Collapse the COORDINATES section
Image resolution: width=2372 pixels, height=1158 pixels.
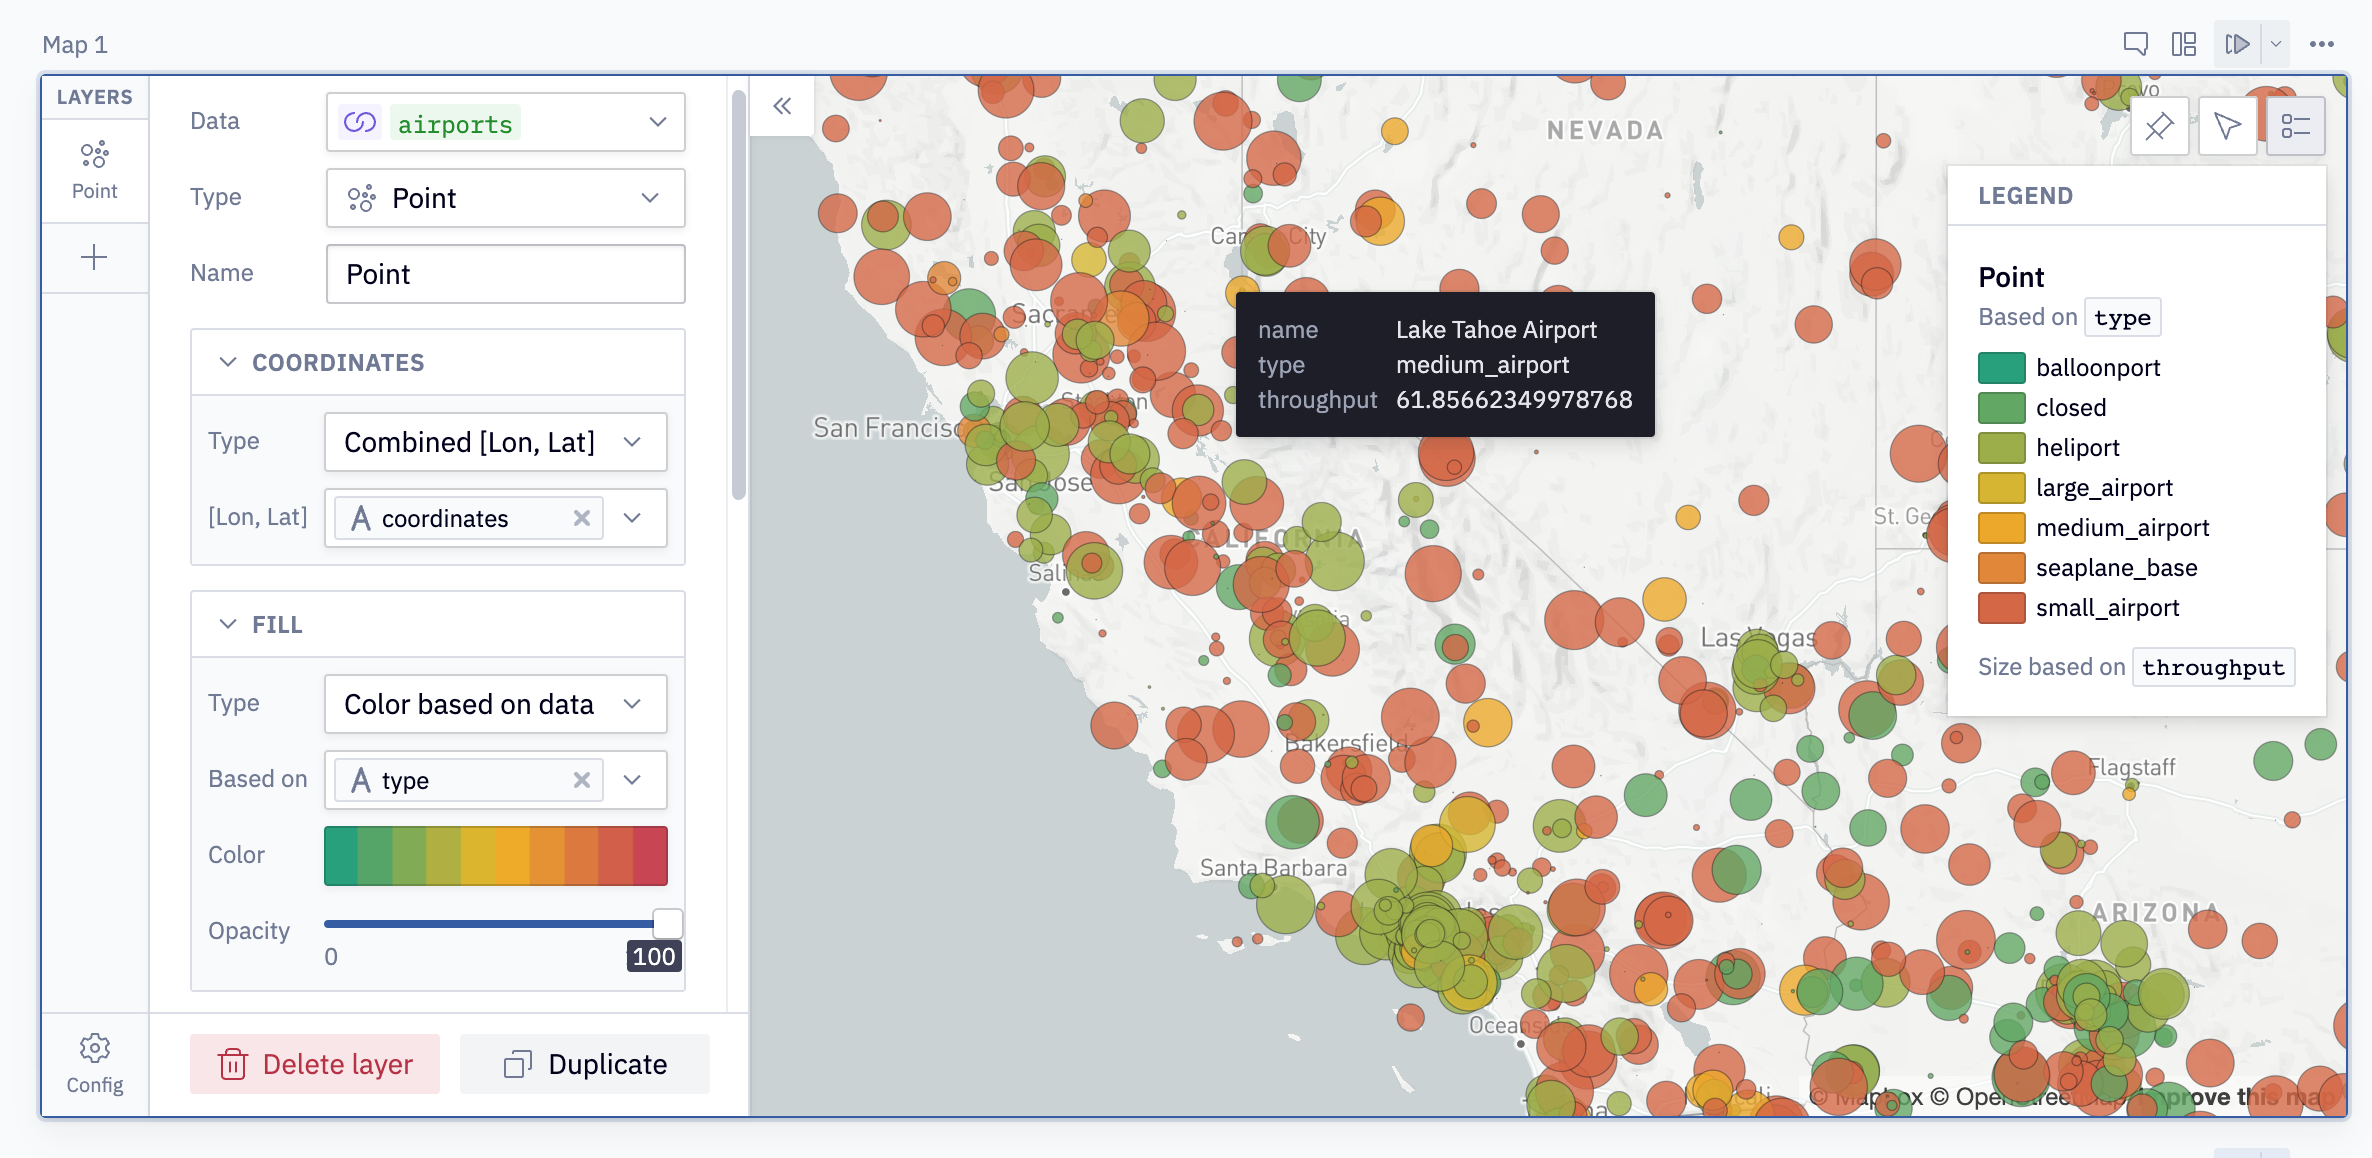pos(228,362)
